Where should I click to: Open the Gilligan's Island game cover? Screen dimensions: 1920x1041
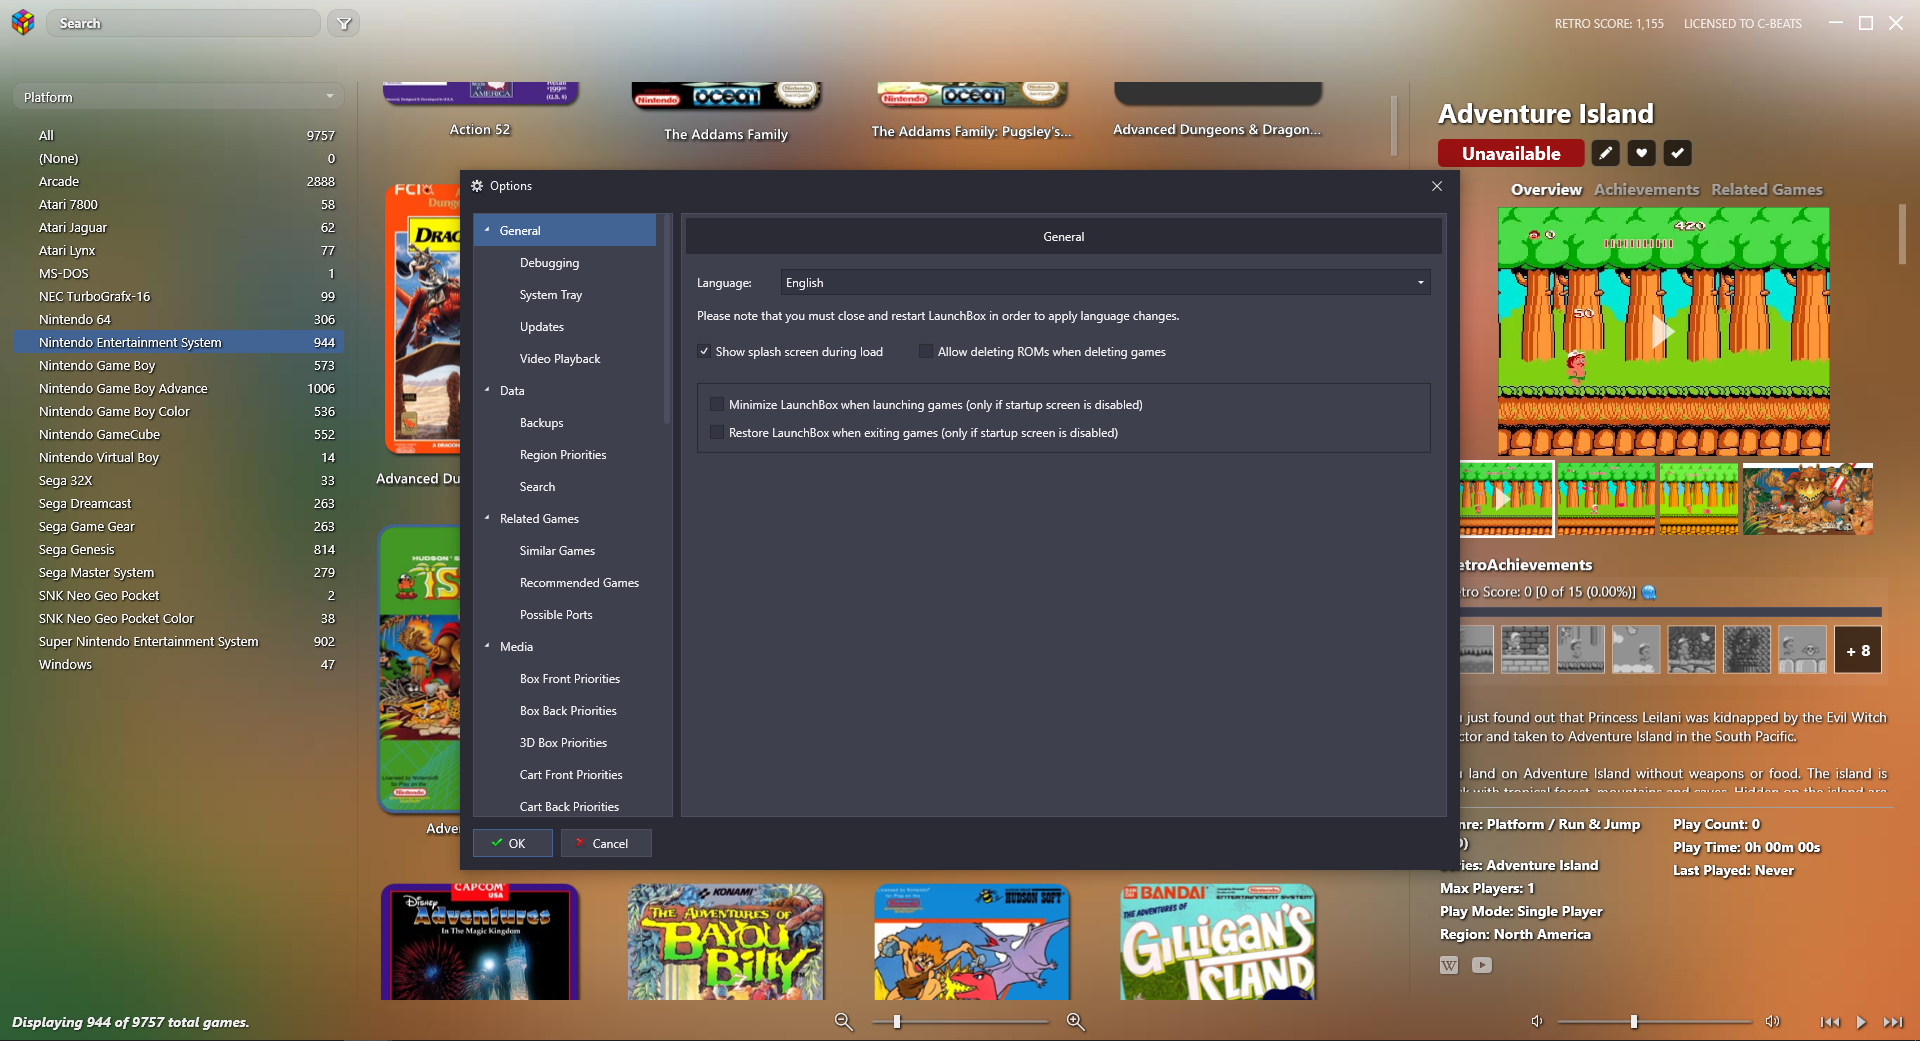coord(1218,942)
